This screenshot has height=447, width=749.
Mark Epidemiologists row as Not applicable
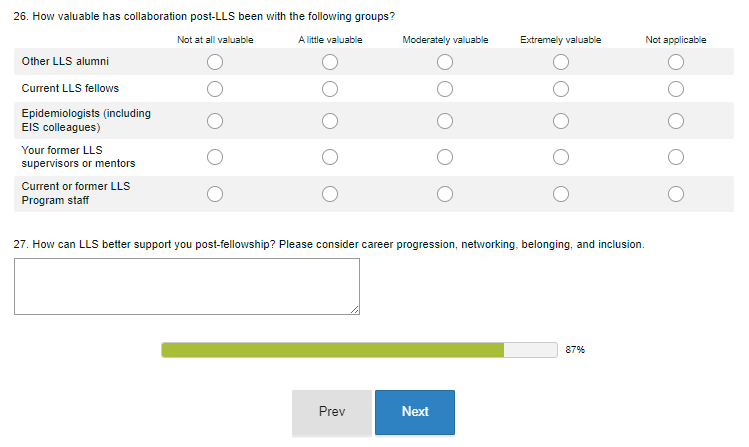pyautogui.click(x=676, y=121)
